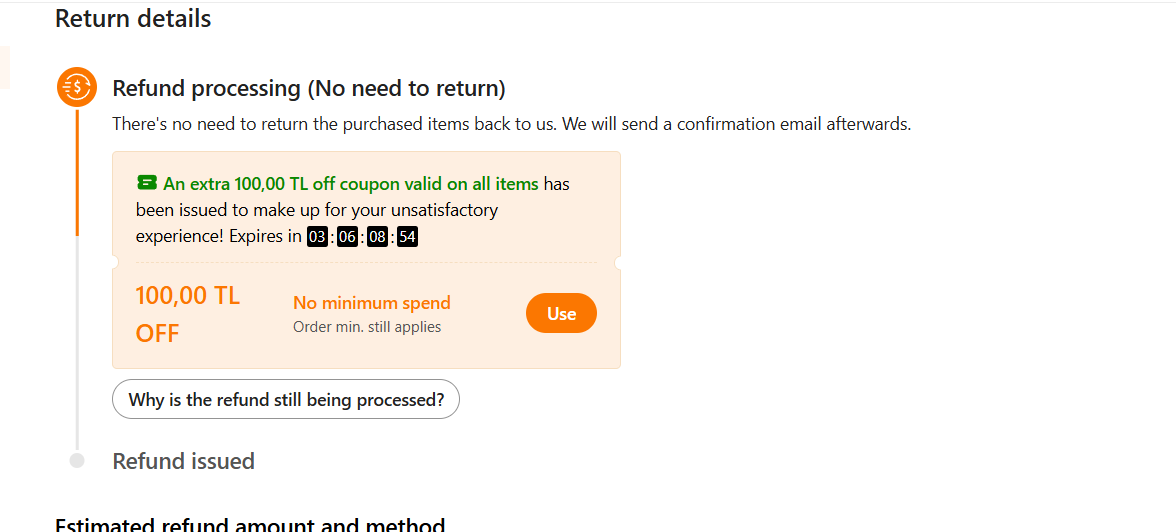Click the countdown box showing 06
The image size is (1176, 532).
click(x=347, y=237)
